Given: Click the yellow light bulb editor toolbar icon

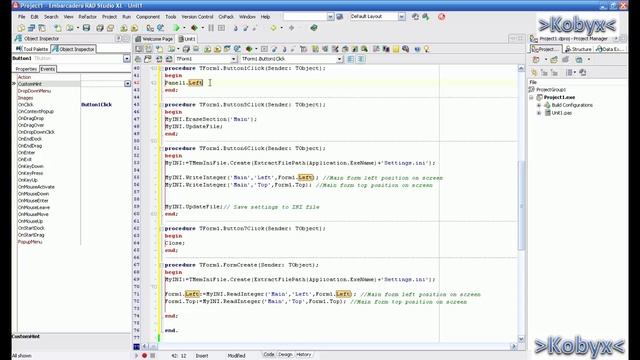Looking at the screenshot, I should pyautogui.click(x=427, y=49).
